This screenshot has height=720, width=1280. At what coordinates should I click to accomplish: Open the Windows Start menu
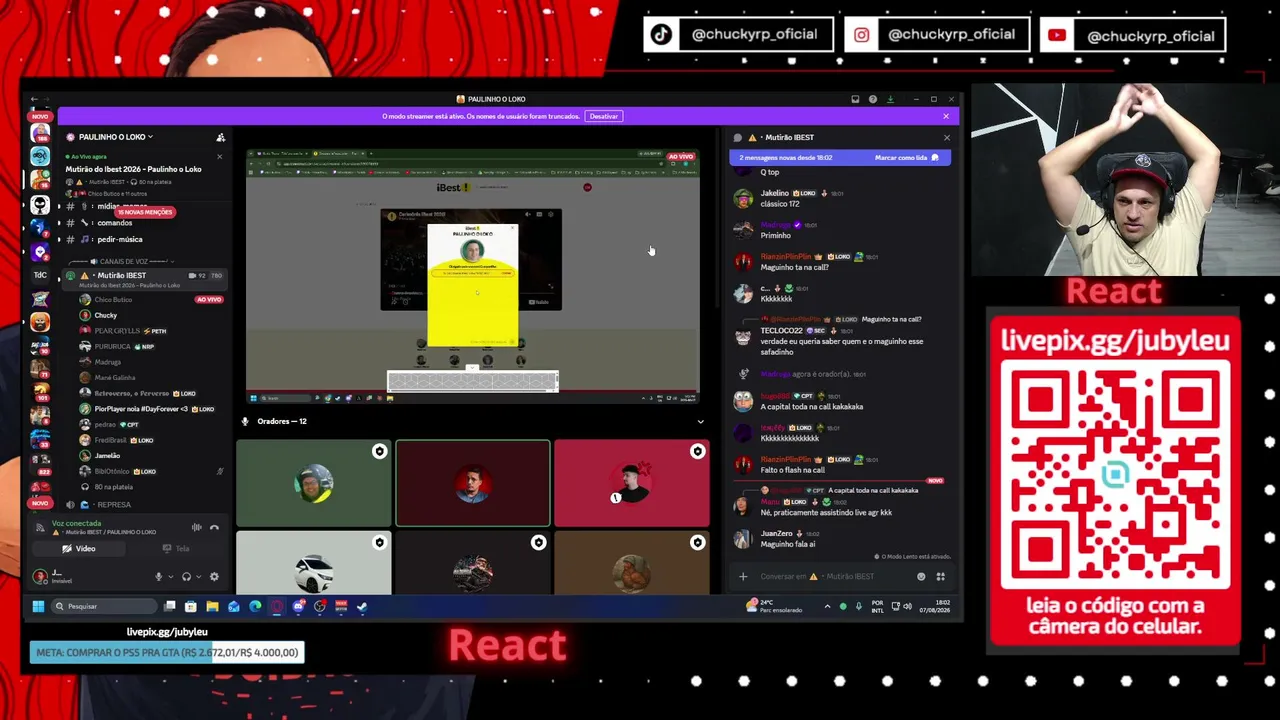coord(38,606)
